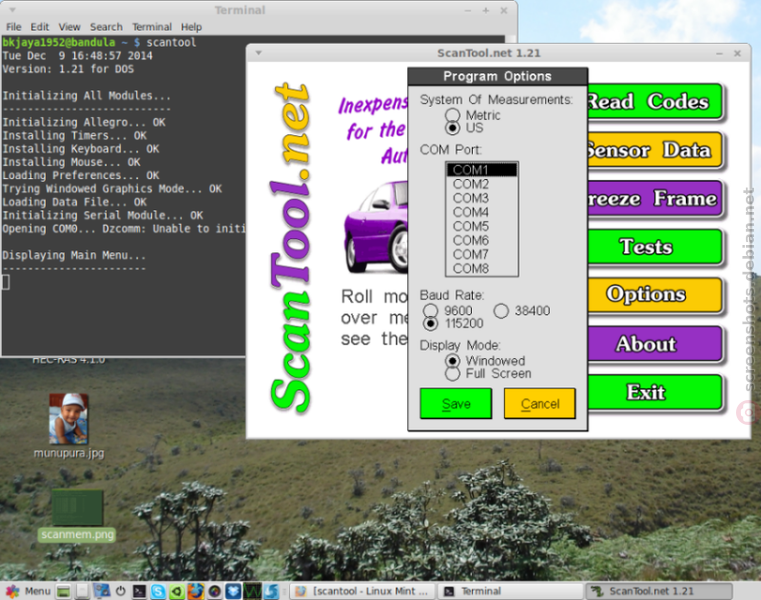Open the Terminal menu in Terminal window
The image size is (761, 600).
152,27
